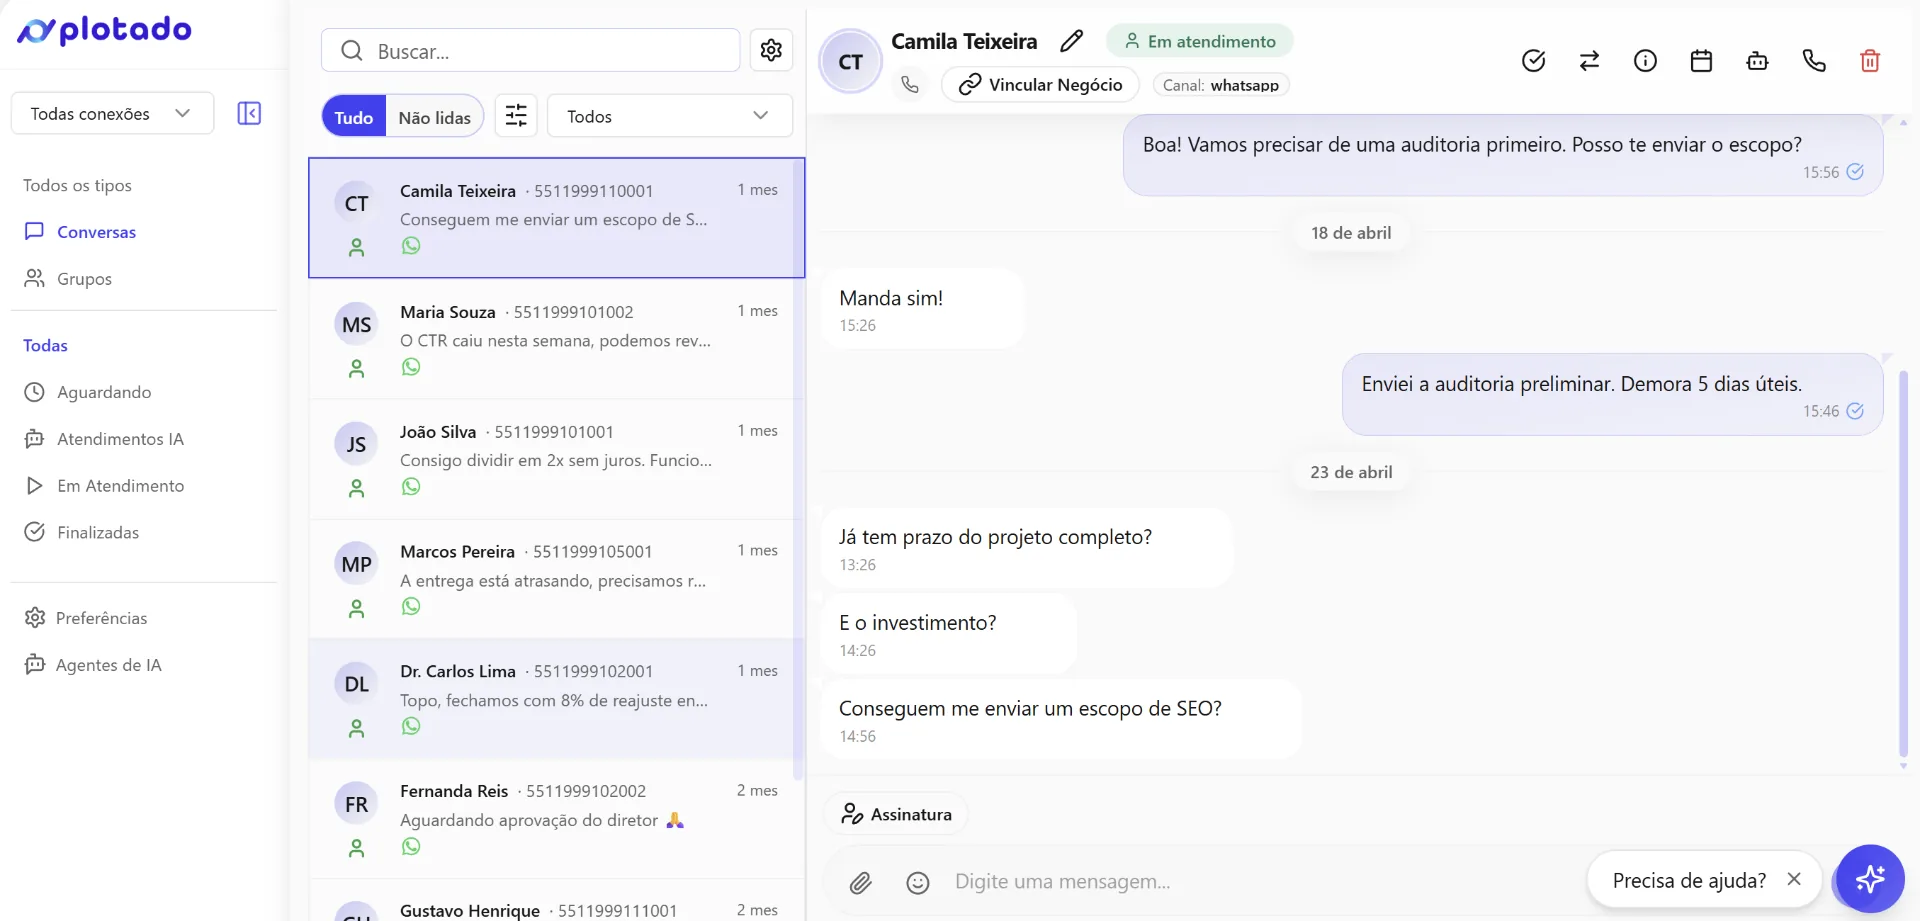
Task: Select Finalizadas filter
Action: (98, 532)
